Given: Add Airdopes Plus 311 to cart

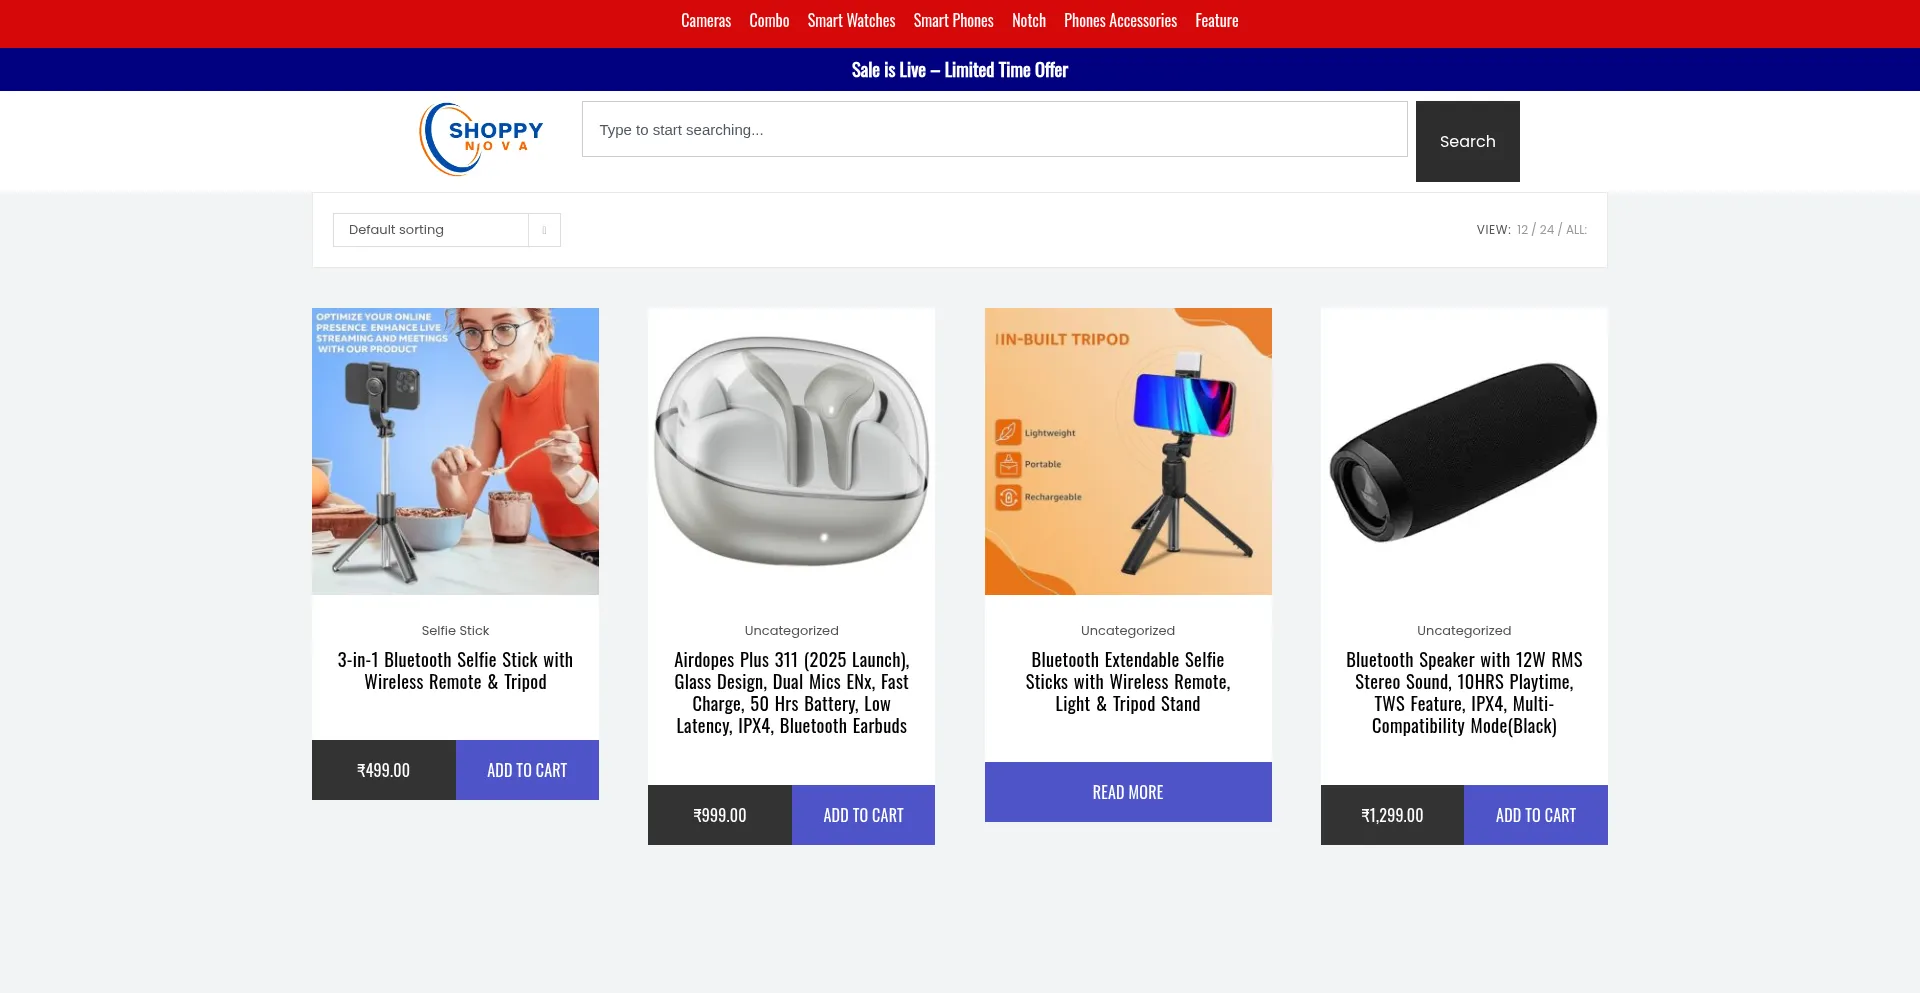Looking at the screenshot, I should 863,815.
